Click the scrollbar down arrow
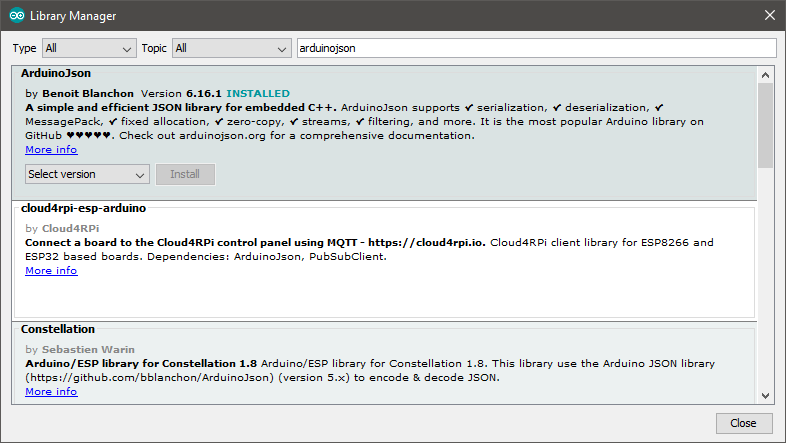This screenshot has height=443, width=786. [x=765, y=395]
